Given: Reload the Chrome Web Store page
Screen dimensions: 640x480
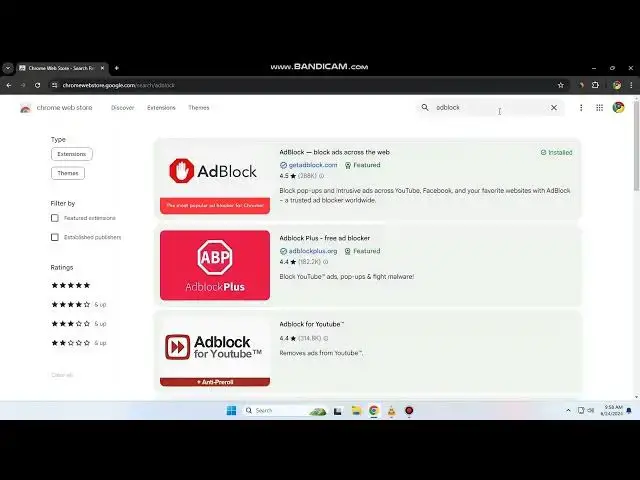Looking at the screenshot, I should (38, 85).
